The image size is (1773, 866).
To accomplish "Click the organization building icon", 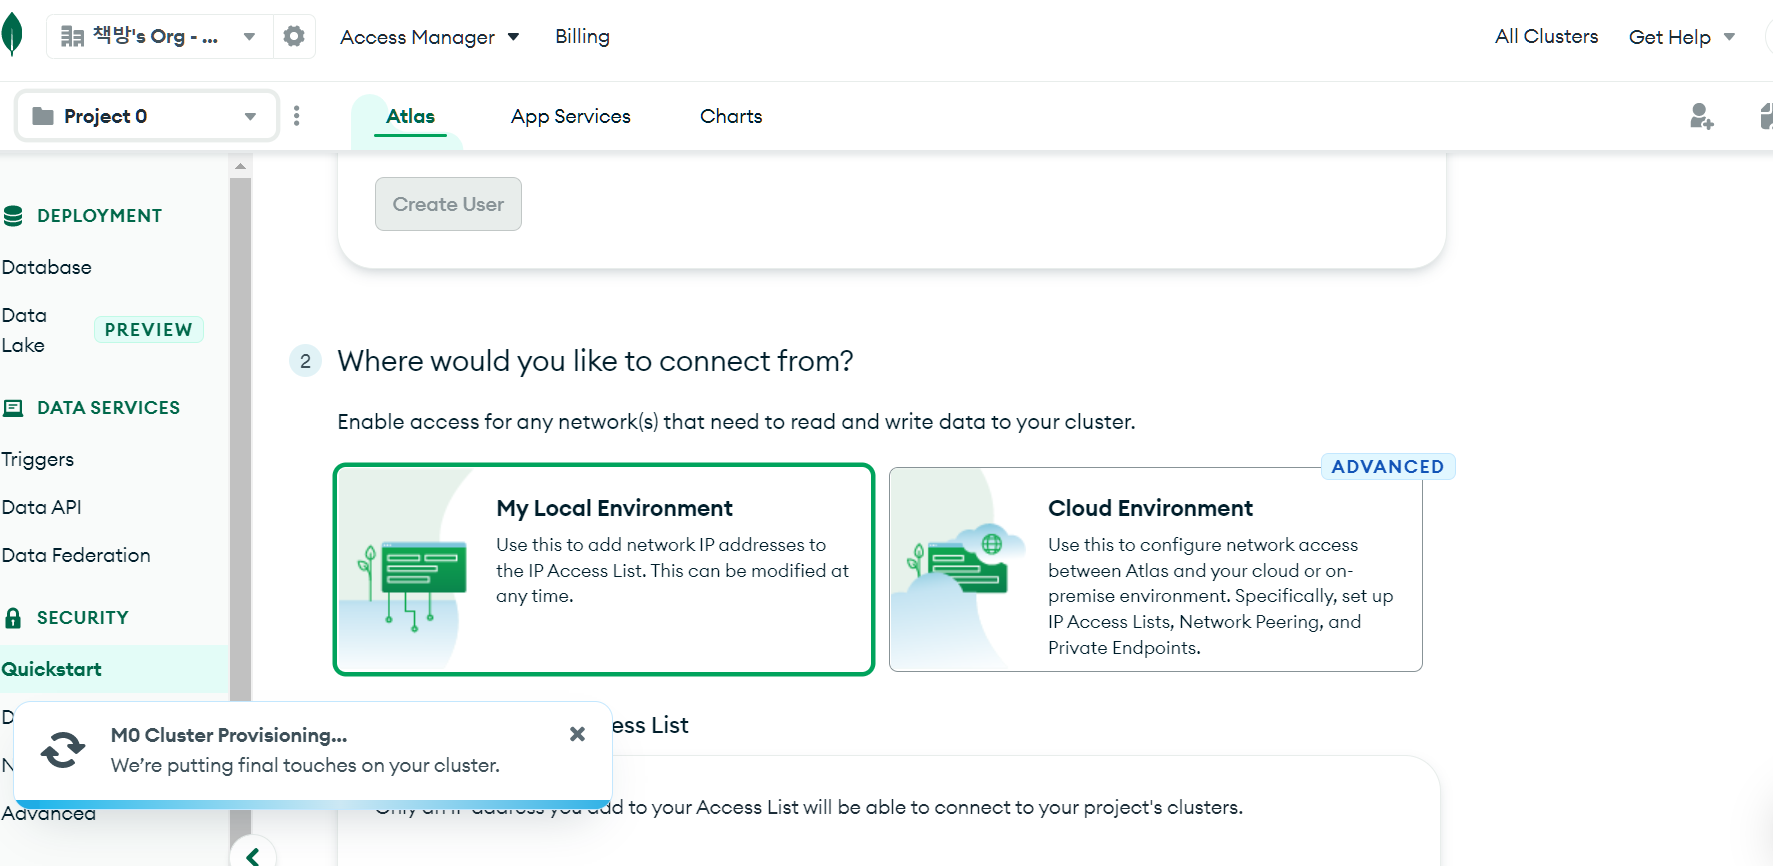I will click(72, 37).
